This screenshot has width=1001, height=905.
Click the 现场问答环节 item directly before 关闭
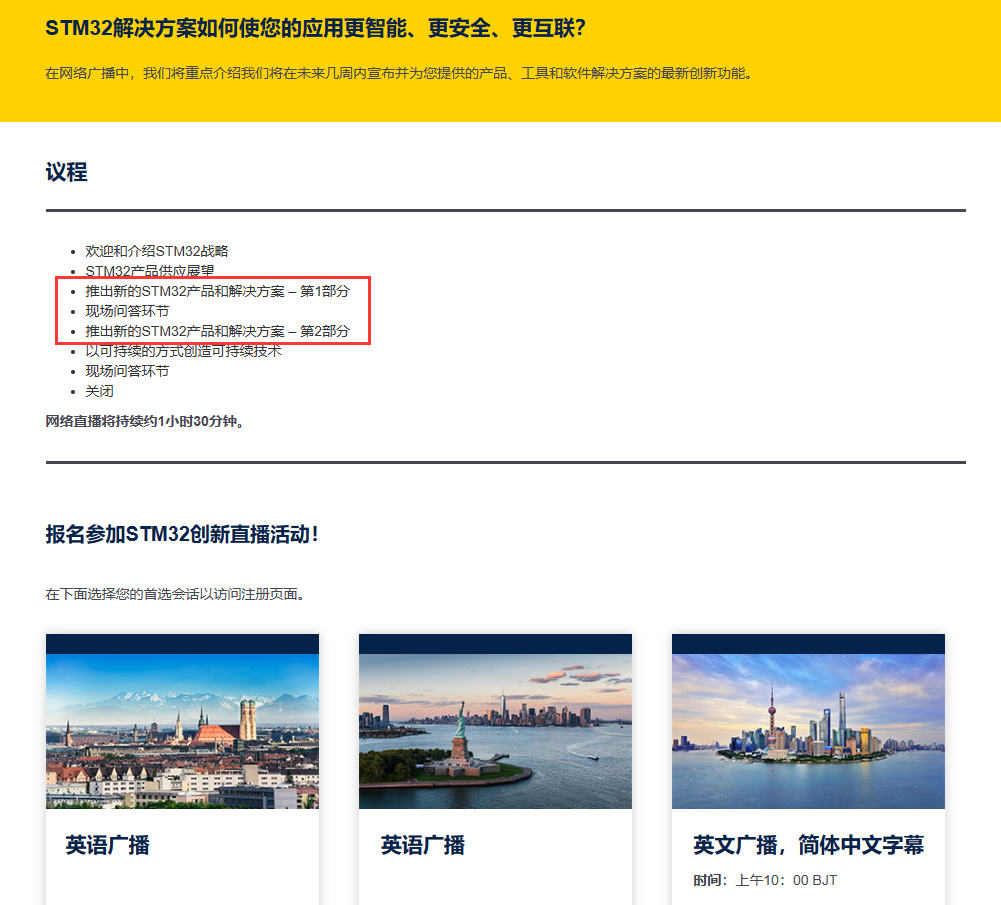click(x=128, y=371)
